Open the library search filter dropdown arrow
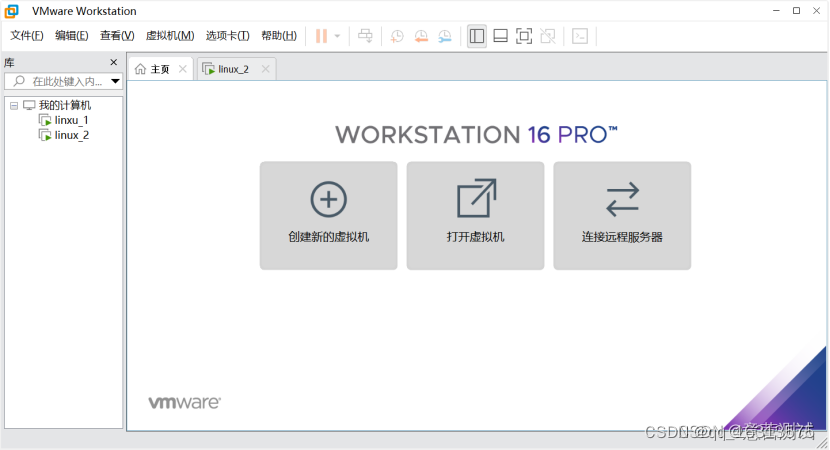This screenshot has height=450, width=830. (115, 82)
